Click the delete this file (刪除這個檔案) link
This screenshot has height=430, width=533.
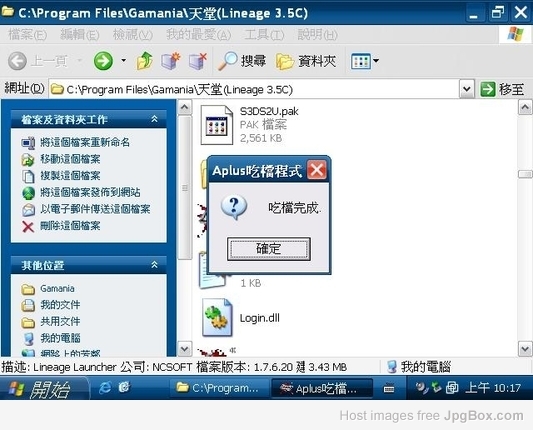pyautogui.click(x=70, y=225)
